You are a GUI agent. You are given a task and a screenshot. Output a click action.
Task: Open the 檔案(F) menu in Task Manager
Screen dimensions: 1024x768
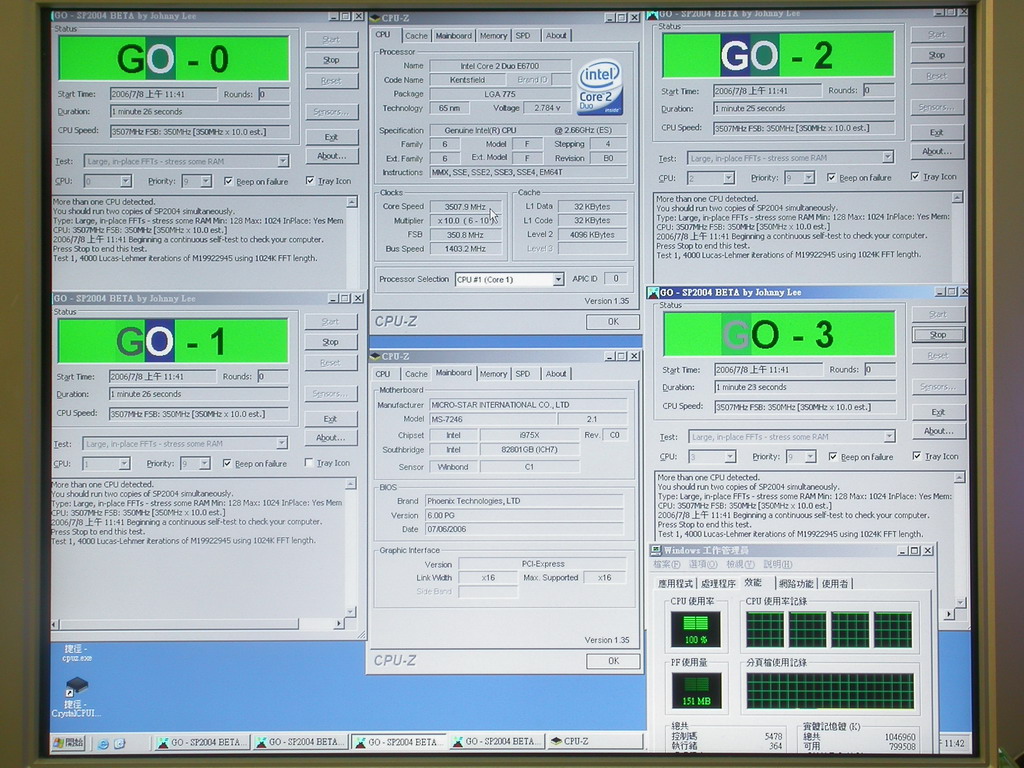pyautogui.click(x=667, y=565)
